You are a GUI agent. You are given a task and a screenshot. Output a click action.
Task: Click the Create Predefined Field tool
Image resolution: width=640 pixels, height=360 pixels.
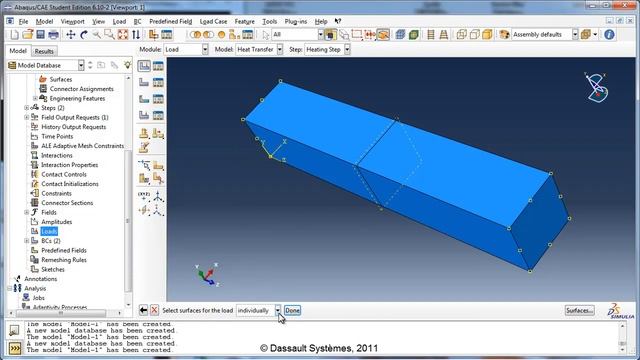[x=144, y=99]
